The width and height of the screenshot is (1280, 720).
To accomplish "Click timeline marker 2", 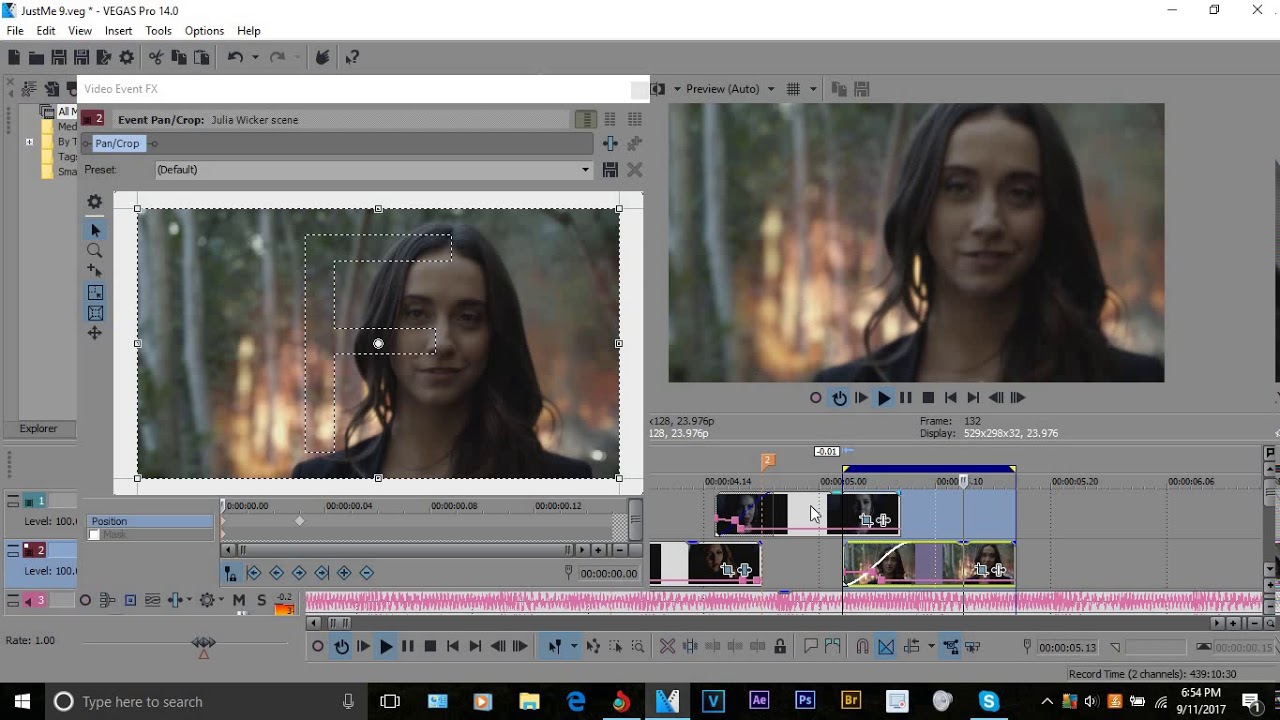I will click(768, 460).
